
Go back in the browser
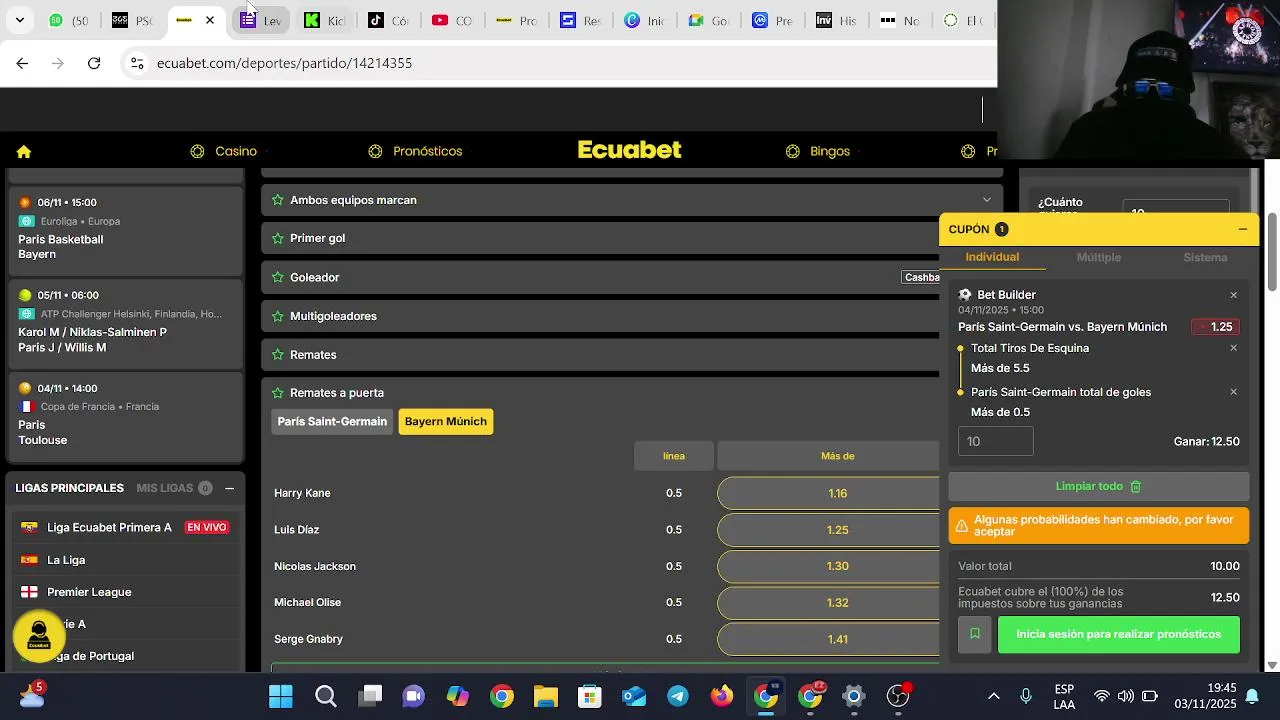click(x=22, y=63)
